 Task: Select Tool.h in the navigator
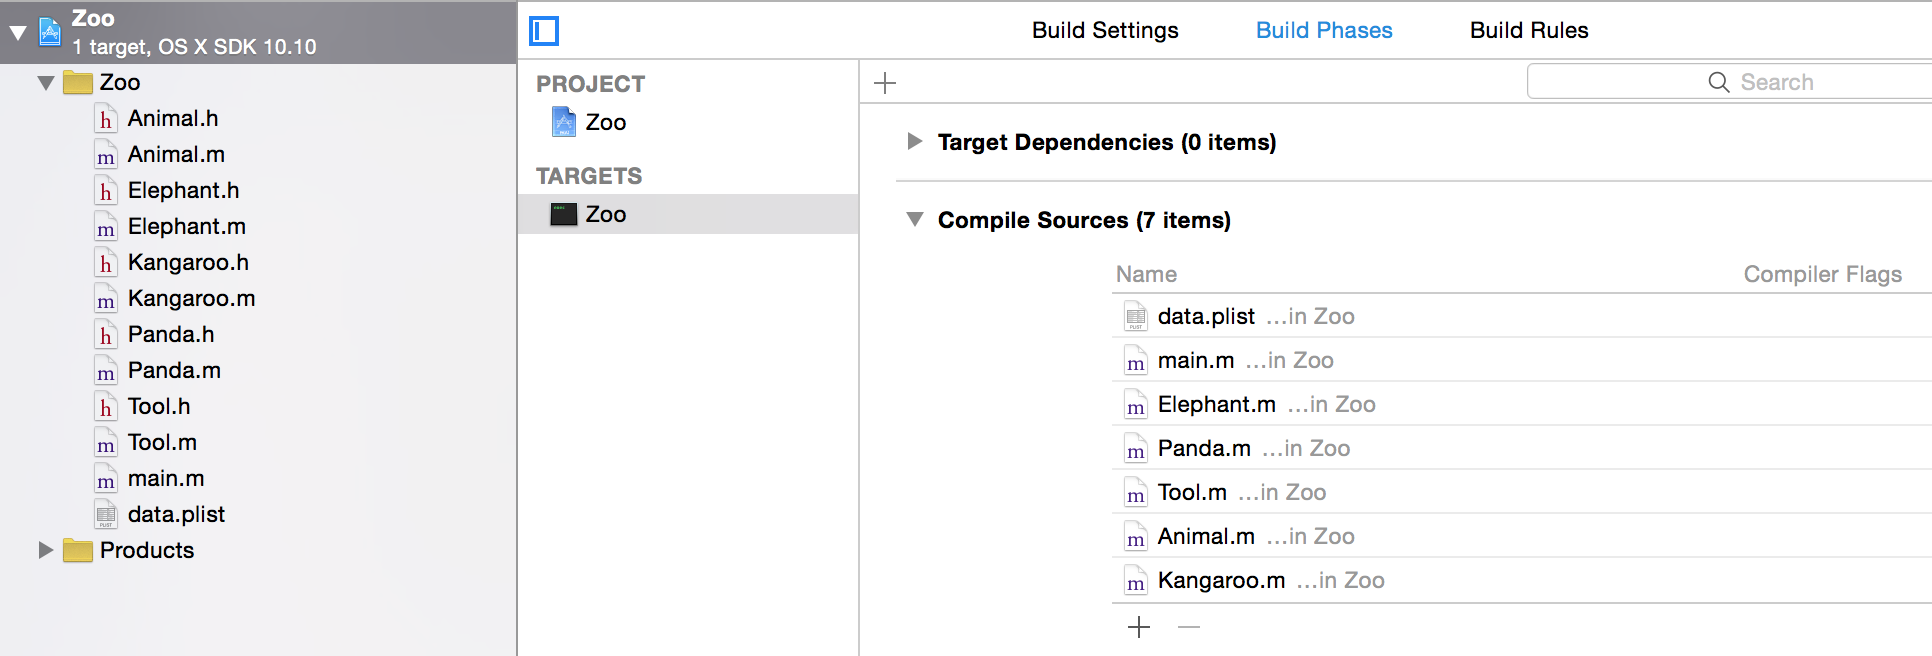pos(159,406)
